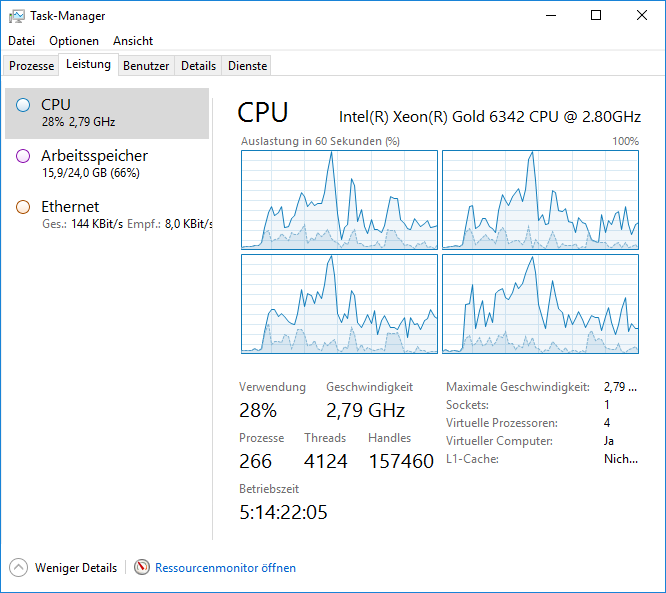666x593 pixels.
Task: Click the Ressourcenmonitor gauge icon
Action: point(142,568)
